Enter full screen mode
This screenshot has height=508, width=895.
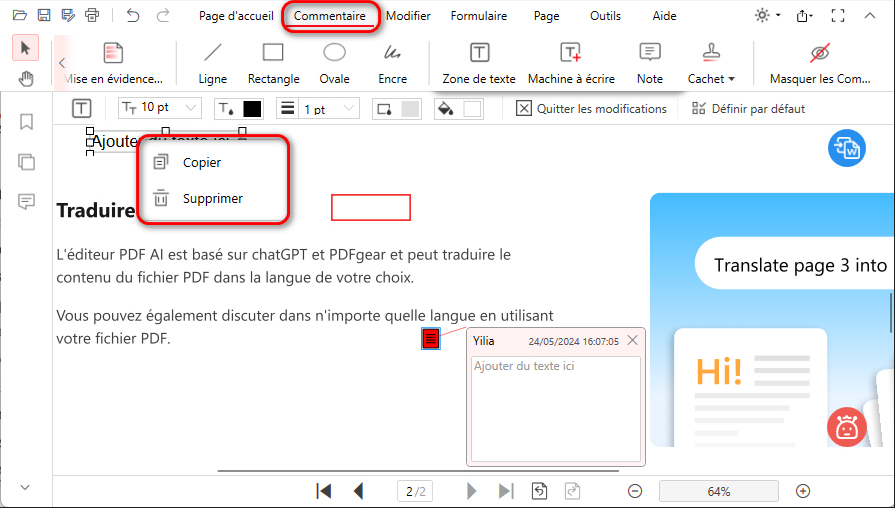[837, 15]
